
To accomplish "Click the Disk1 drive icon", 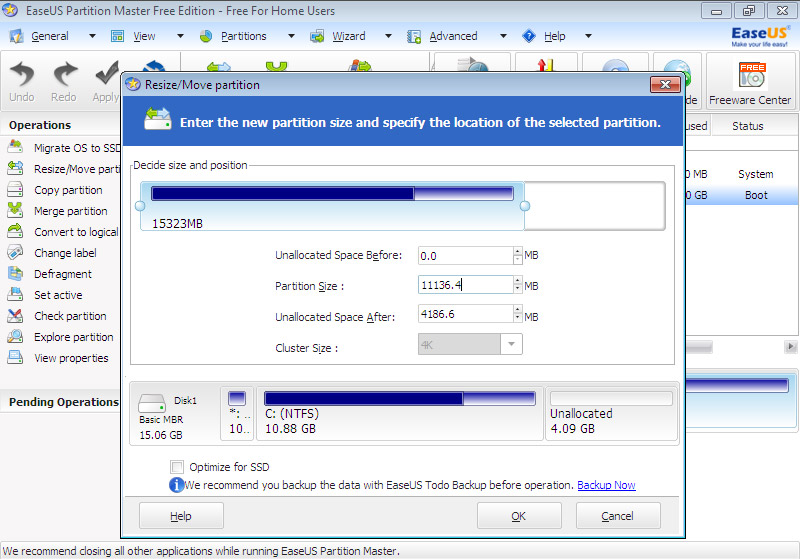I will click(152, 403).
